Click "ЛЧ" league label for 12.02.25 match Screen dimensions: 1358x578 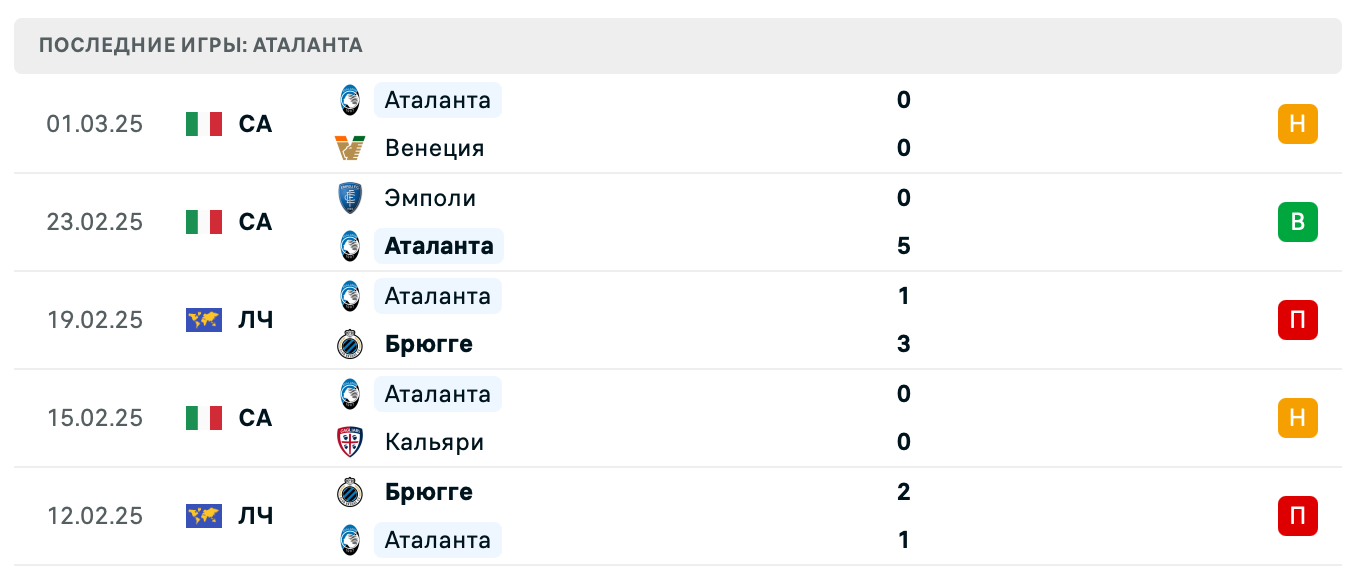click(255, 516)
